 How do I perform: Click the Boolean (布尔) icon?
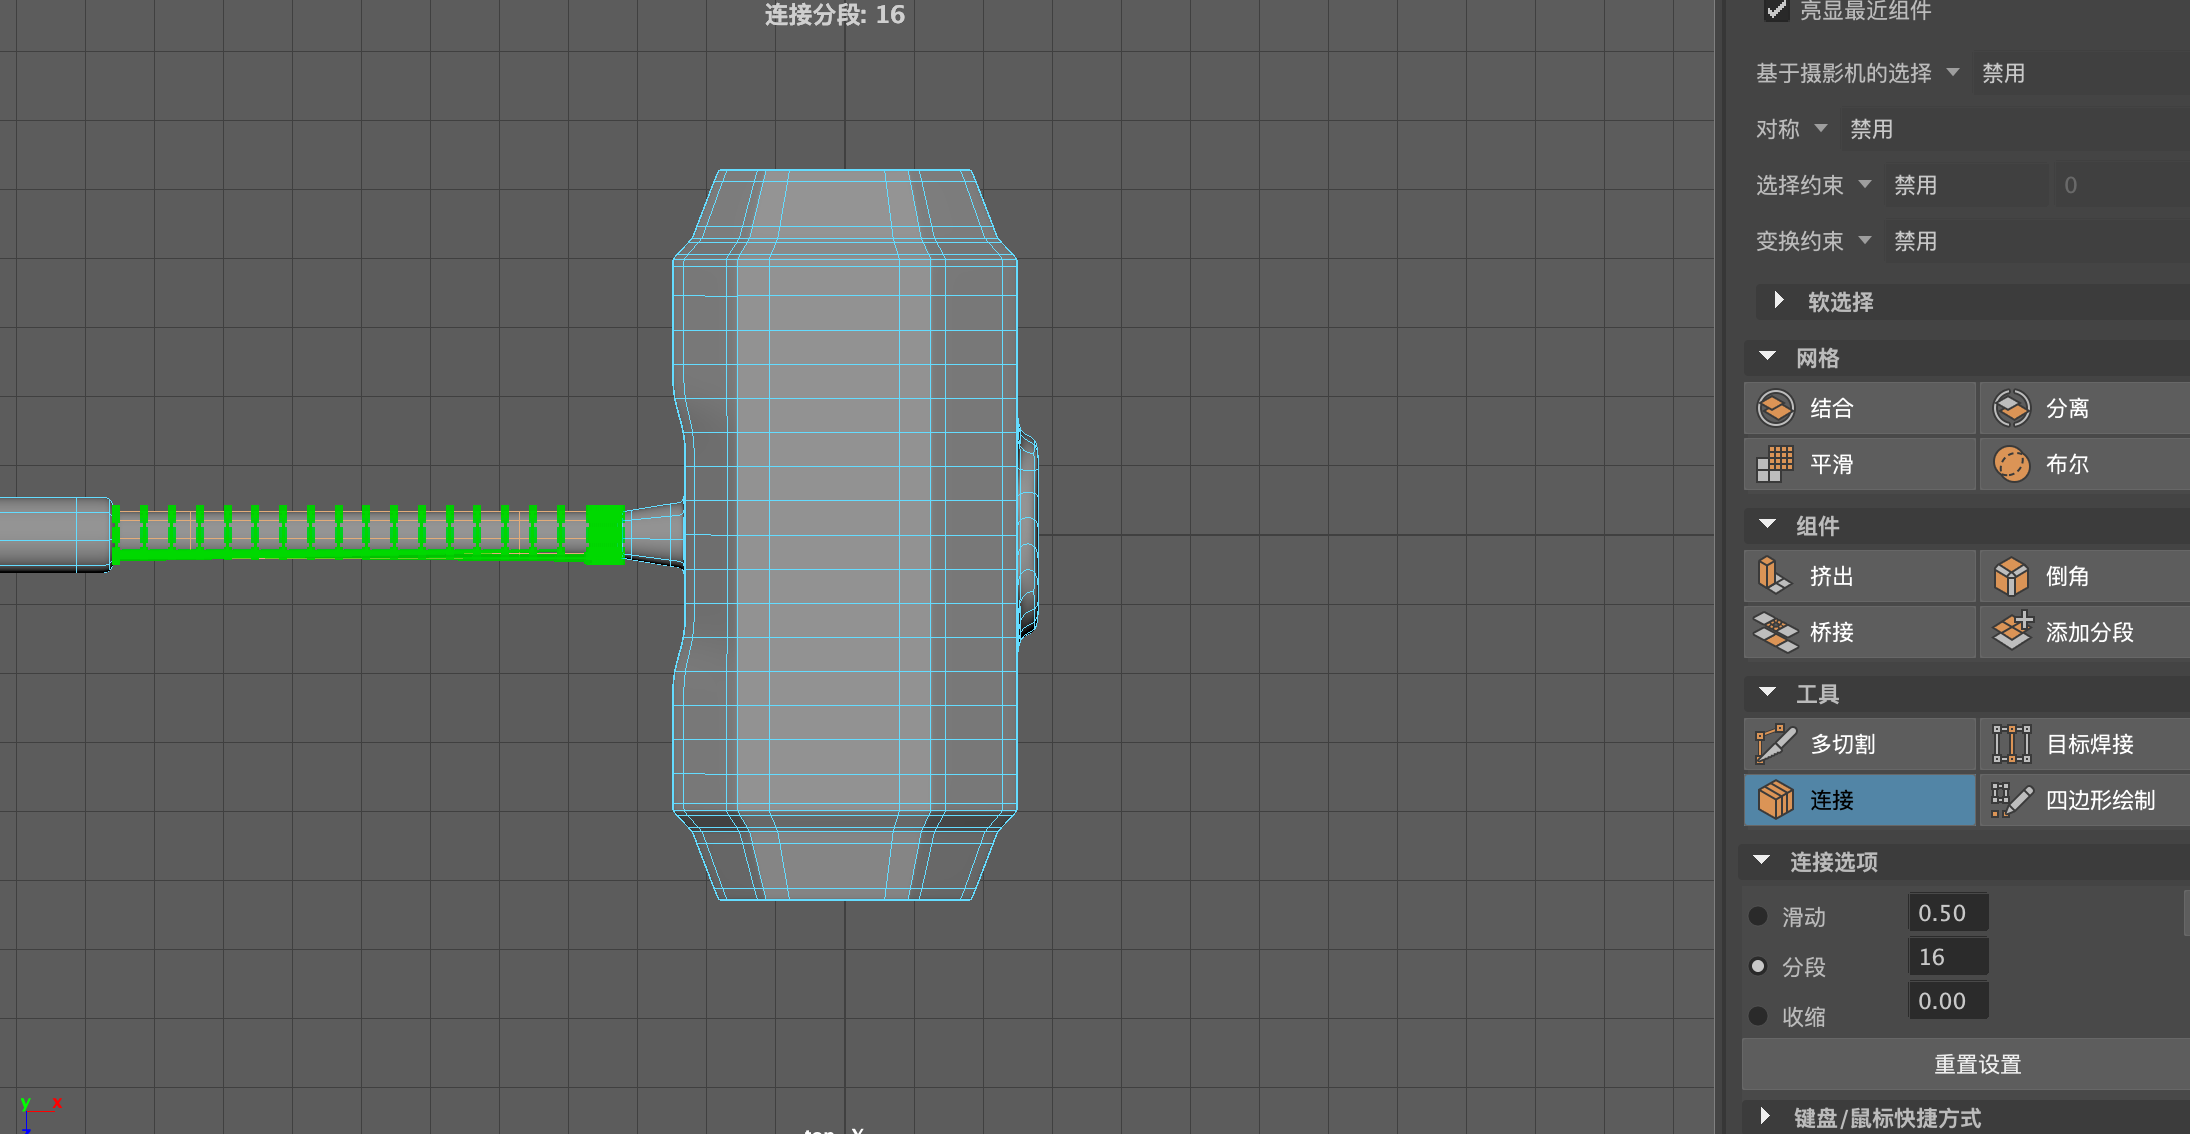(x=2011, y=464)
